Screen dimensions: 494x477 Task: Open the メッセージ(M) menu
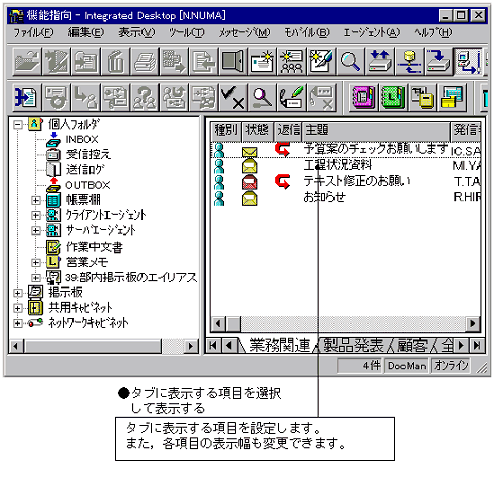point(244,33)
